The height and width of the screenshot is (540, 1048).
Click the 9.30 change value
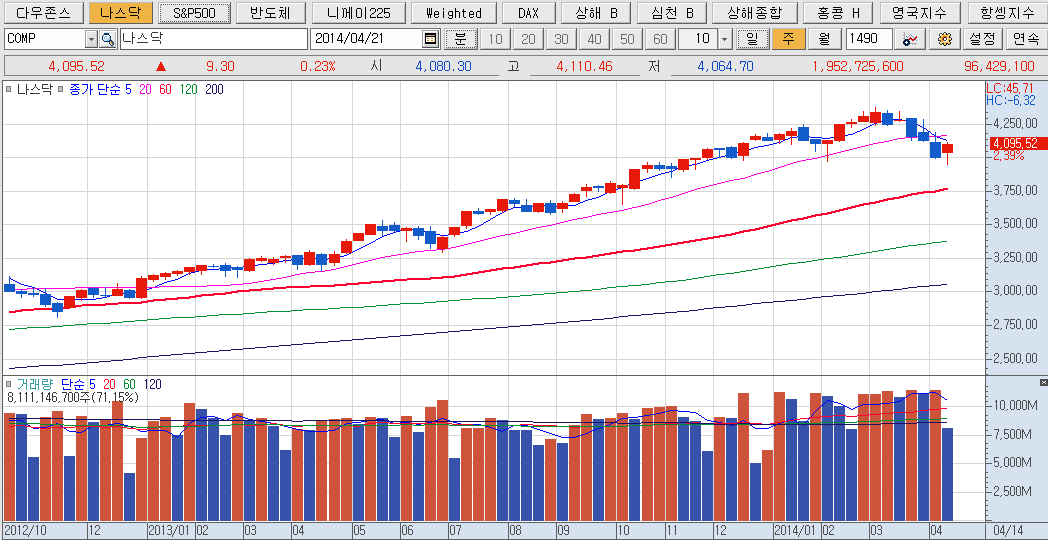[220, 67]
